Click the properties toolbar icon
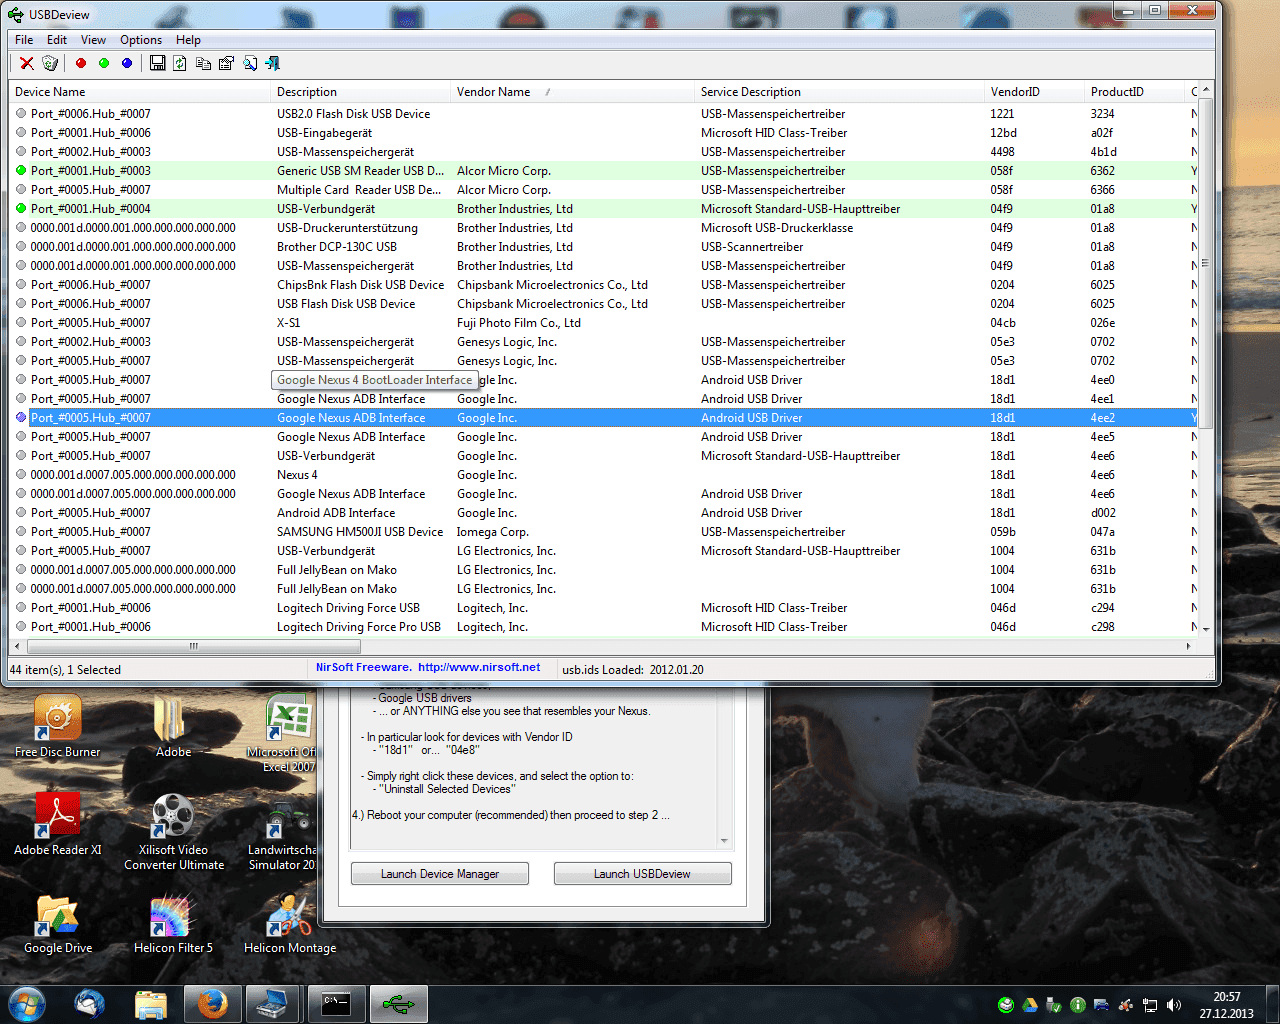Image resolution: width=1280 pixels, height=1024 pixels. click(226, 63)
